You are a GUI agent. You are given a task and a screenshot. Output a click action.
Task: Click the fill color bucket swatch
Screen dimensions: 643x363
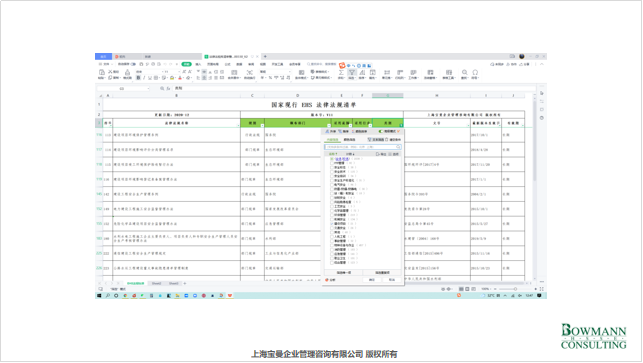(172, 78)
